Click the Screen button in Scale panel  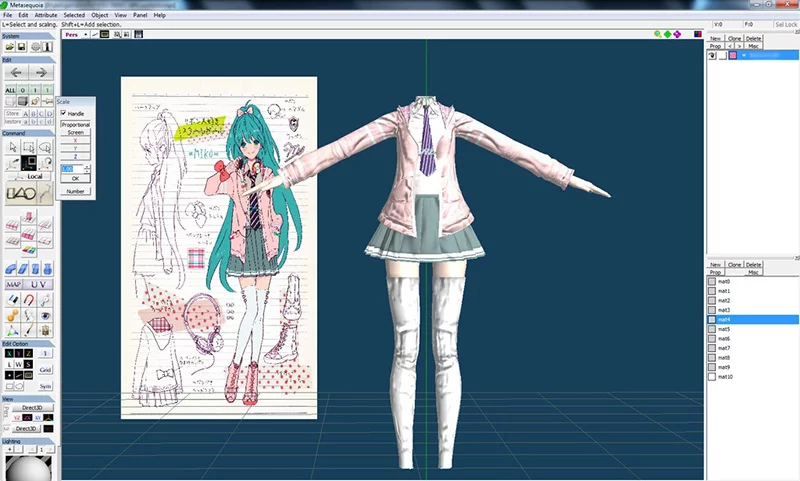76,132
